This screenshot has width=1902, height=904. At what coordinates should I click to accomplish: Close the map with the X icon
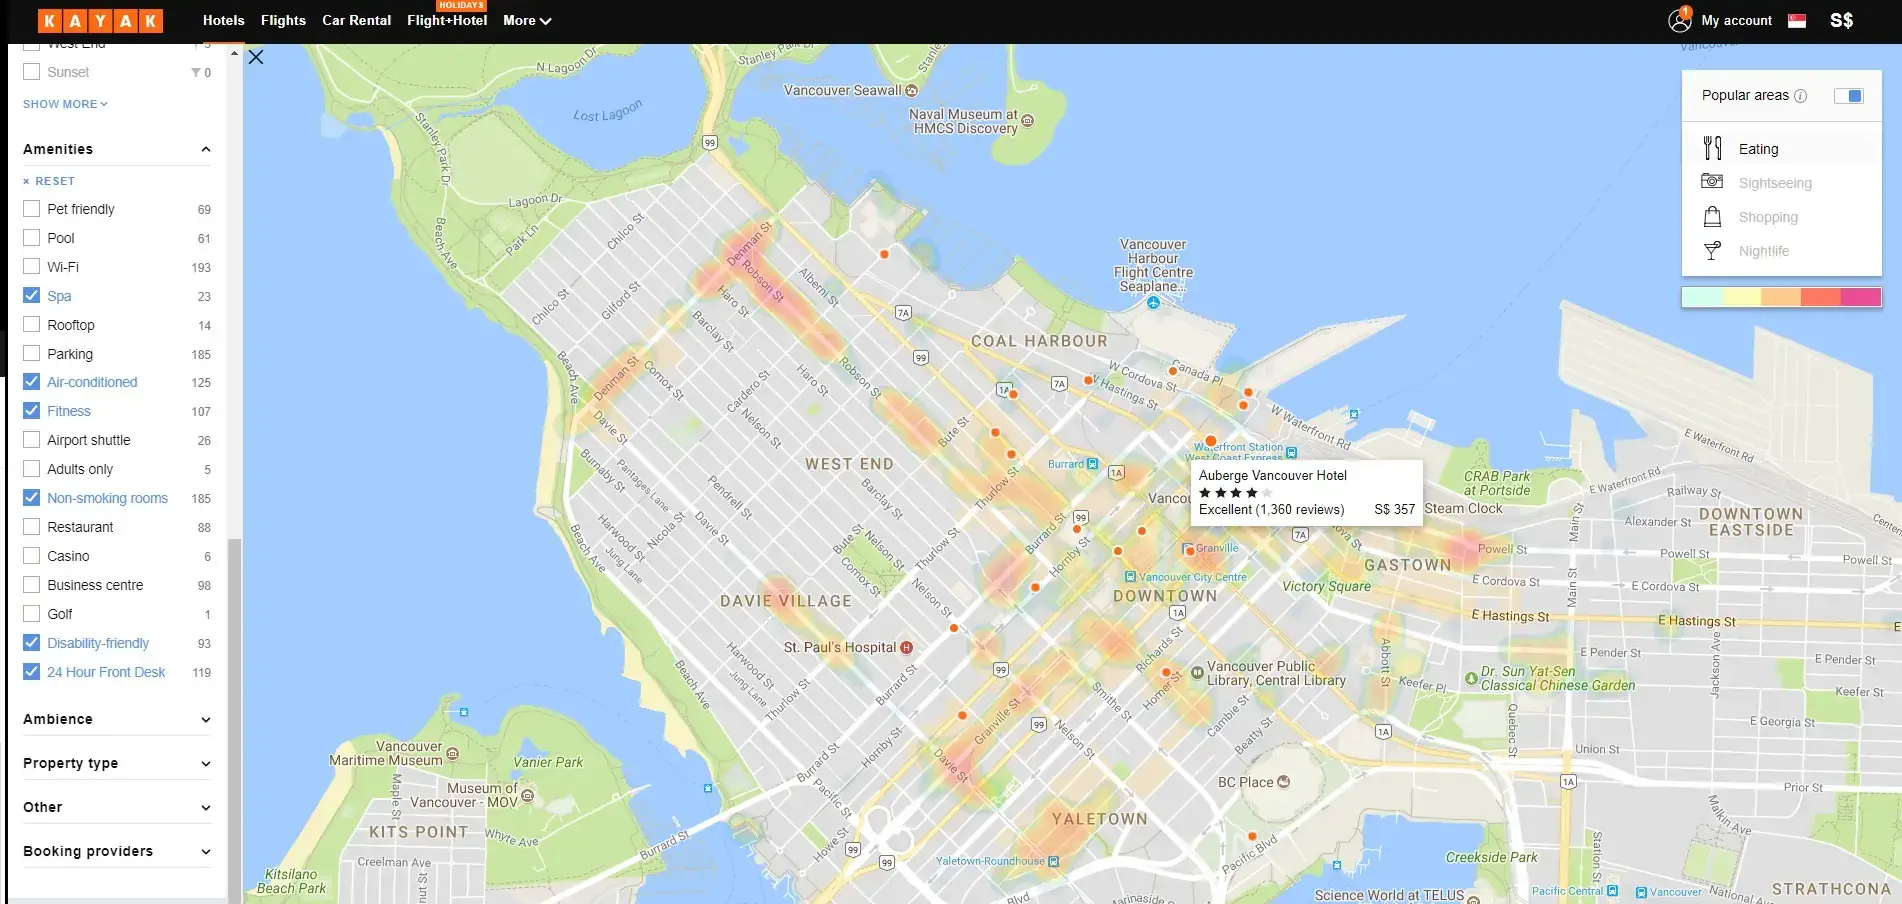[256, 57]
